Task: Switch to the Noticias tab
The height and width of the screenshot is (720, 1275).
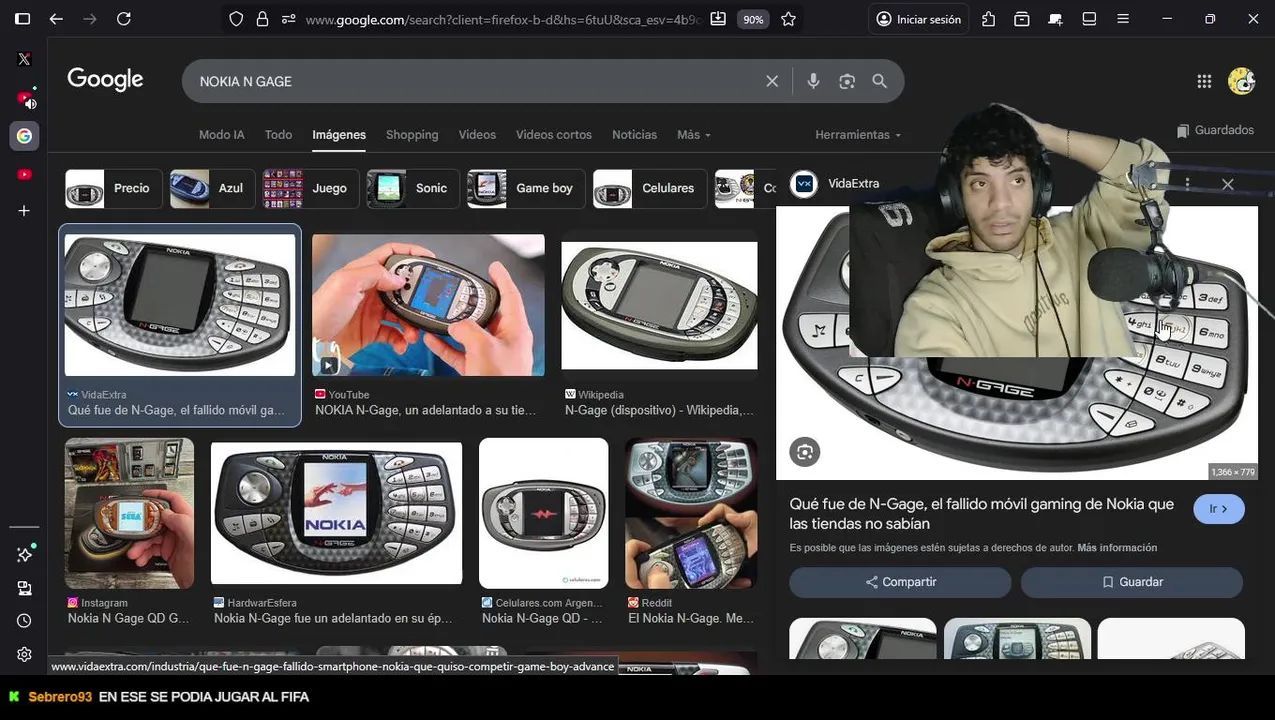Action: 635,135
